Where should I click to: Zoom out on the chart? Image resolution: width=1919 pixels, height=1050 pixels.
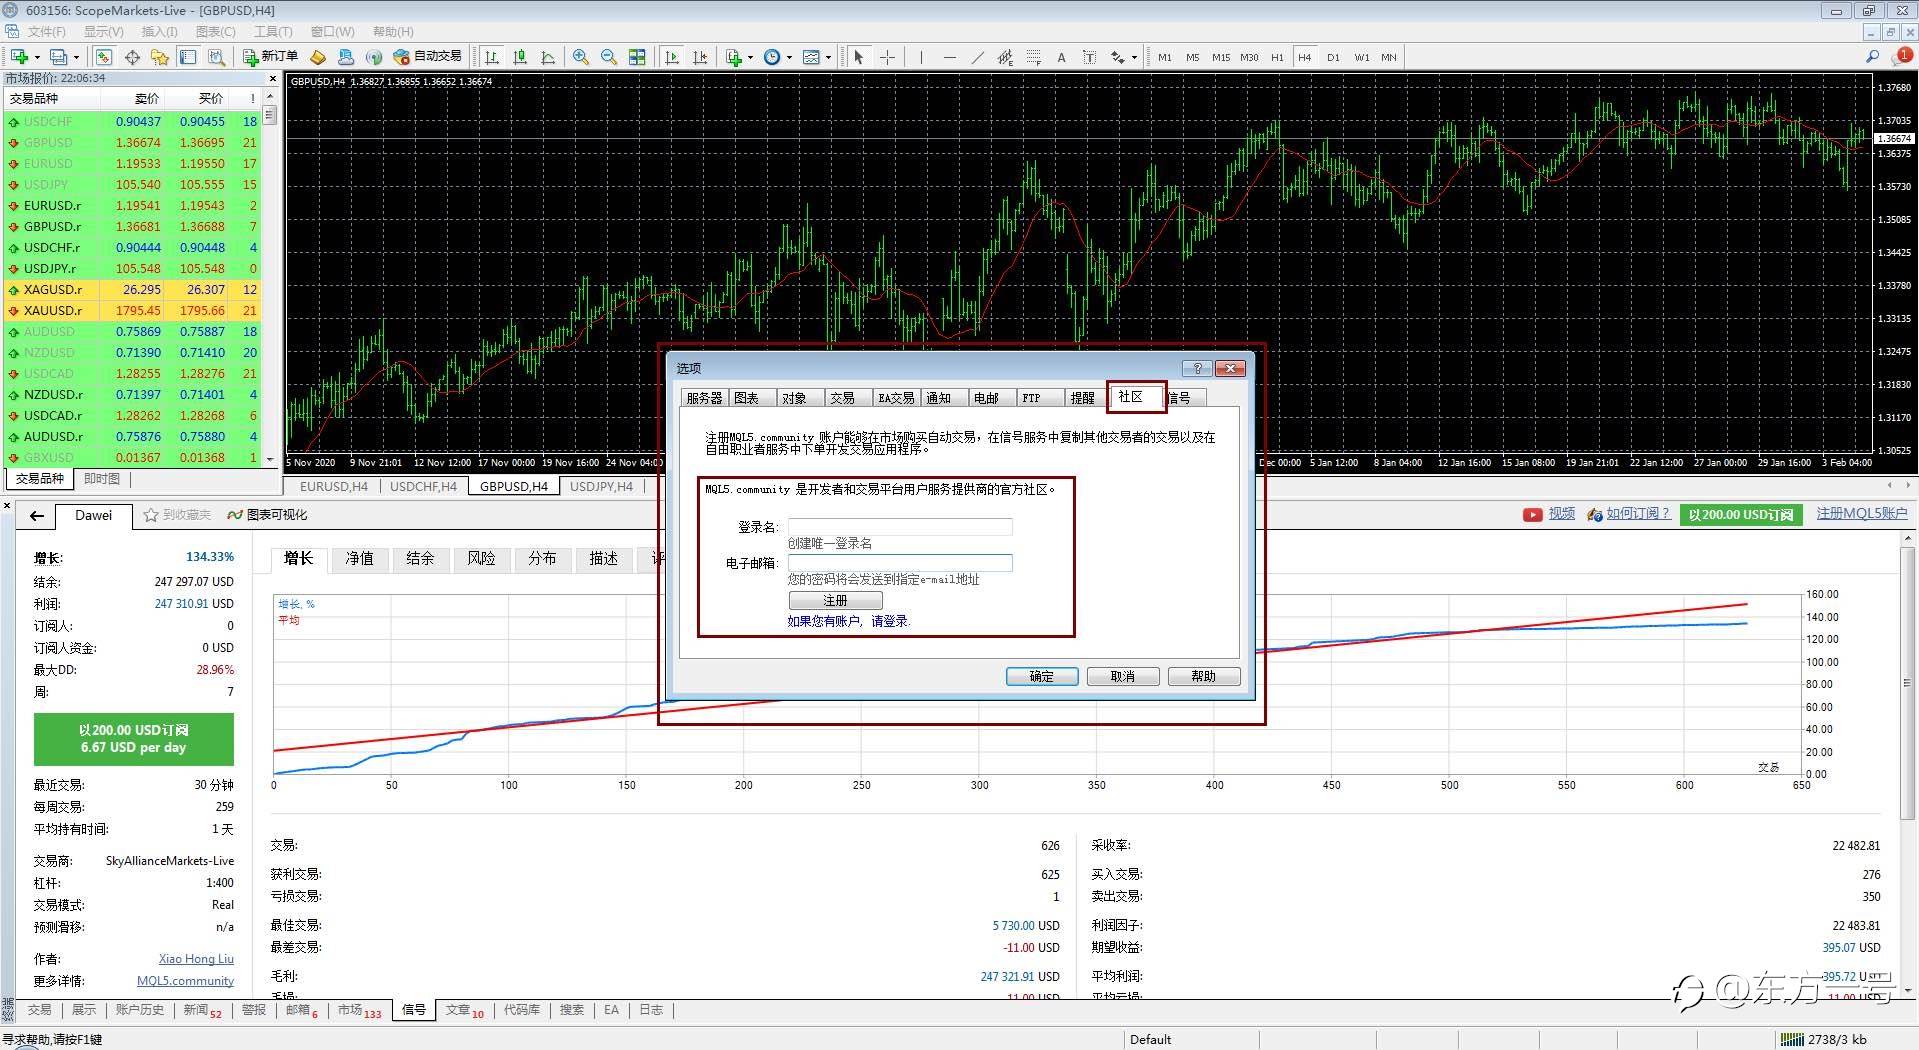608,57
